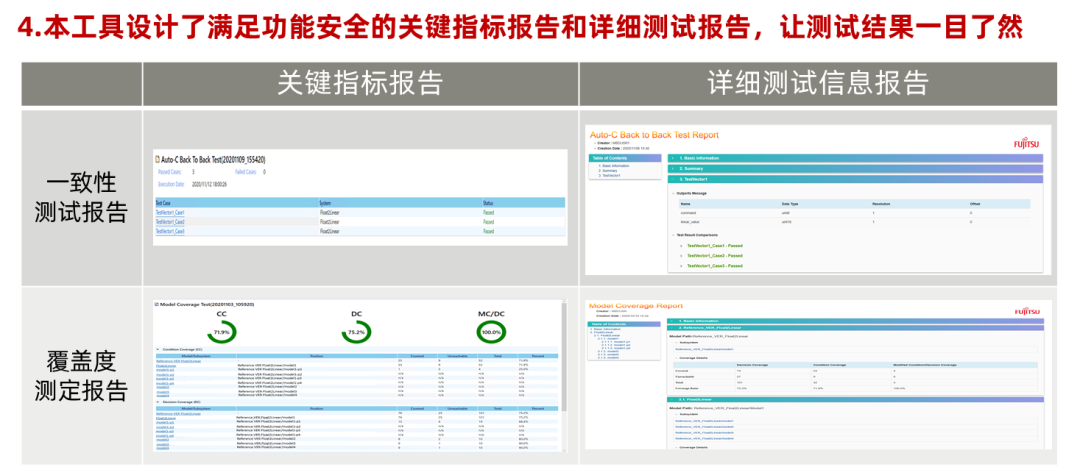Click Data Type header in Outports Message table
1080x467 pixels.
pyautogui.click(x=790, y=204)
